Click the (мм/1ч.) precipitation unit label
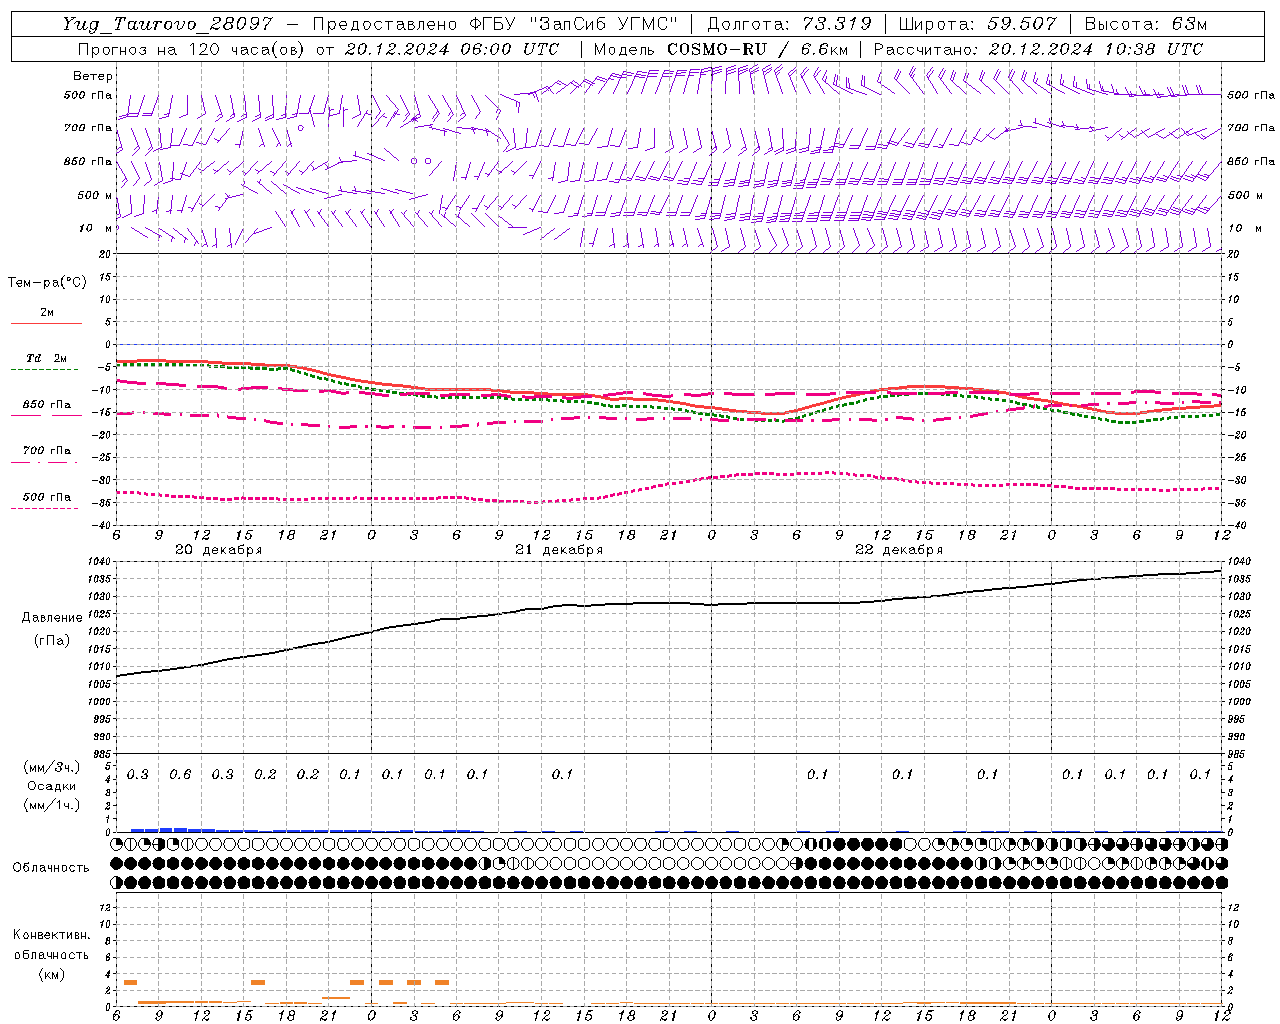 point(52,805)
